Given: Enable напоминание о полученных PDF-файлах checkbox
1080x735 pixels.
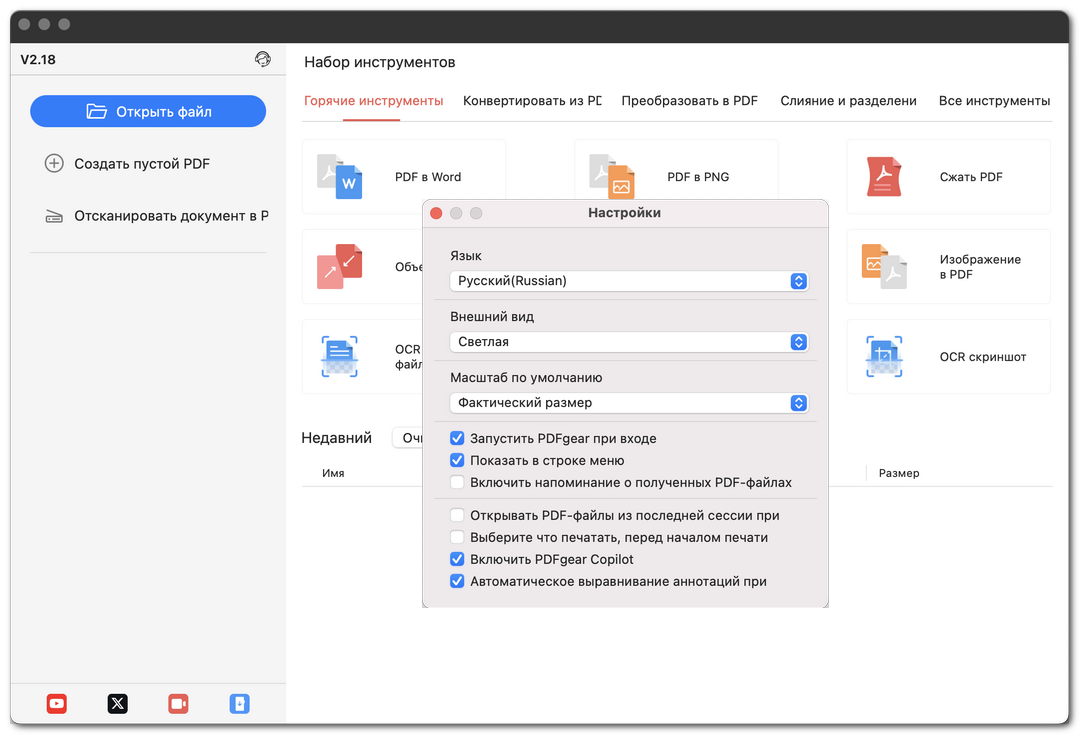Looking at the screenshot, I should click(x=457, y=482).
